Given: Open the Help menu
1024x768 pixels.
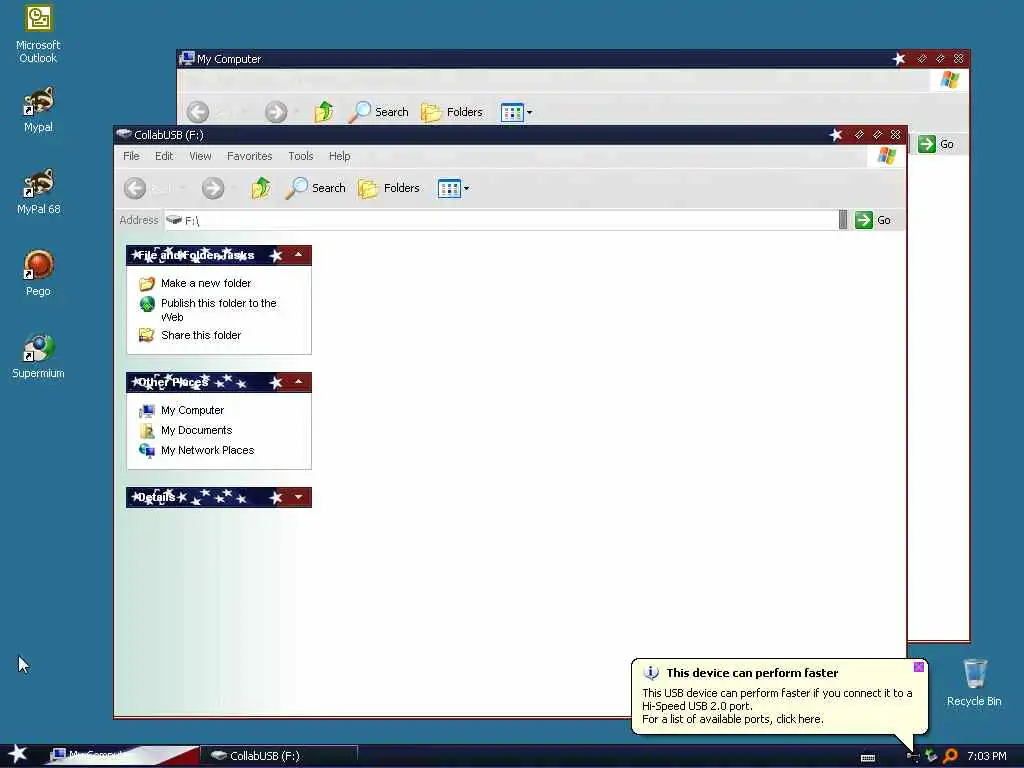Looking at the screenshot, I should (340, 156).
